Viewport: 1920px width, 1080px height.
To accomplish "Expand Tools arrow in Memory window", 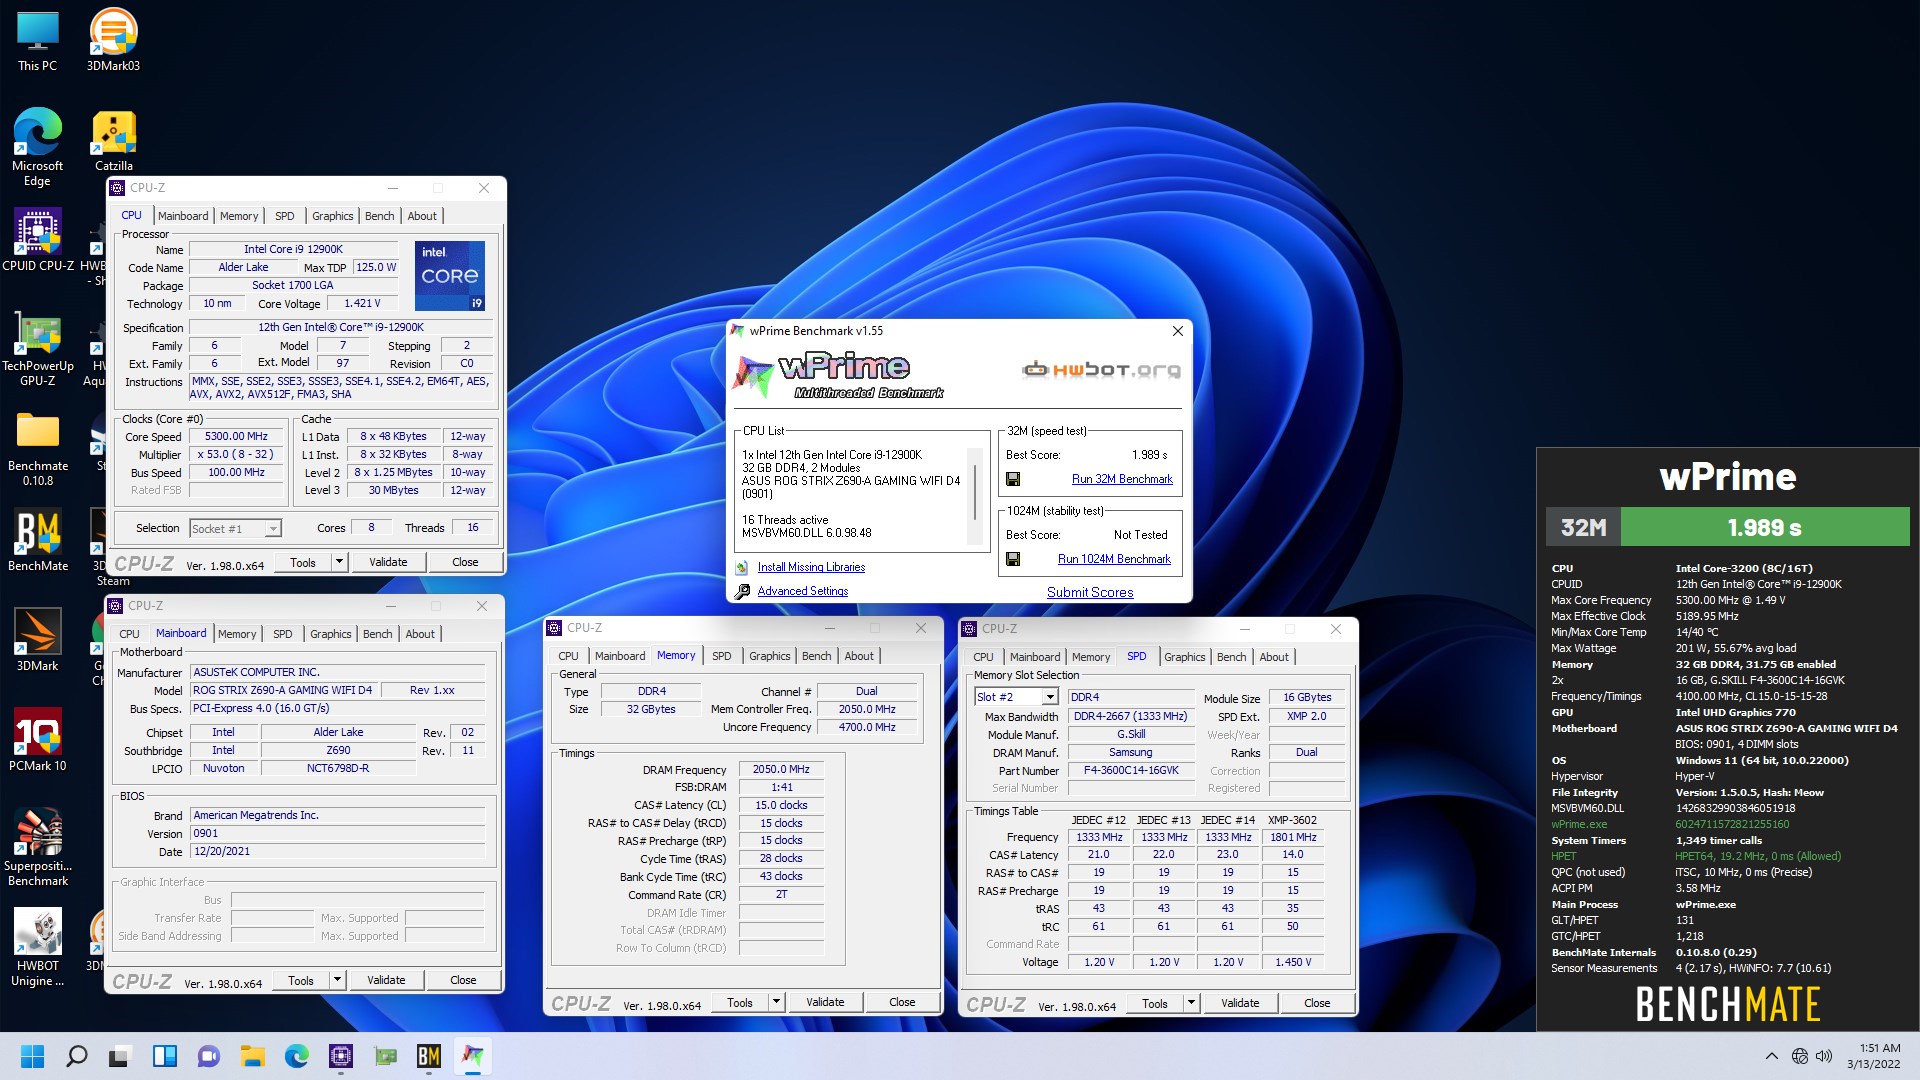I will pos(776,1002).
